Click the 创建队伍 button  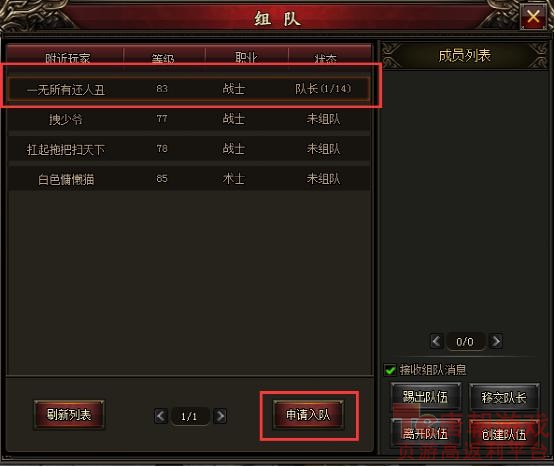click(504, 434)
